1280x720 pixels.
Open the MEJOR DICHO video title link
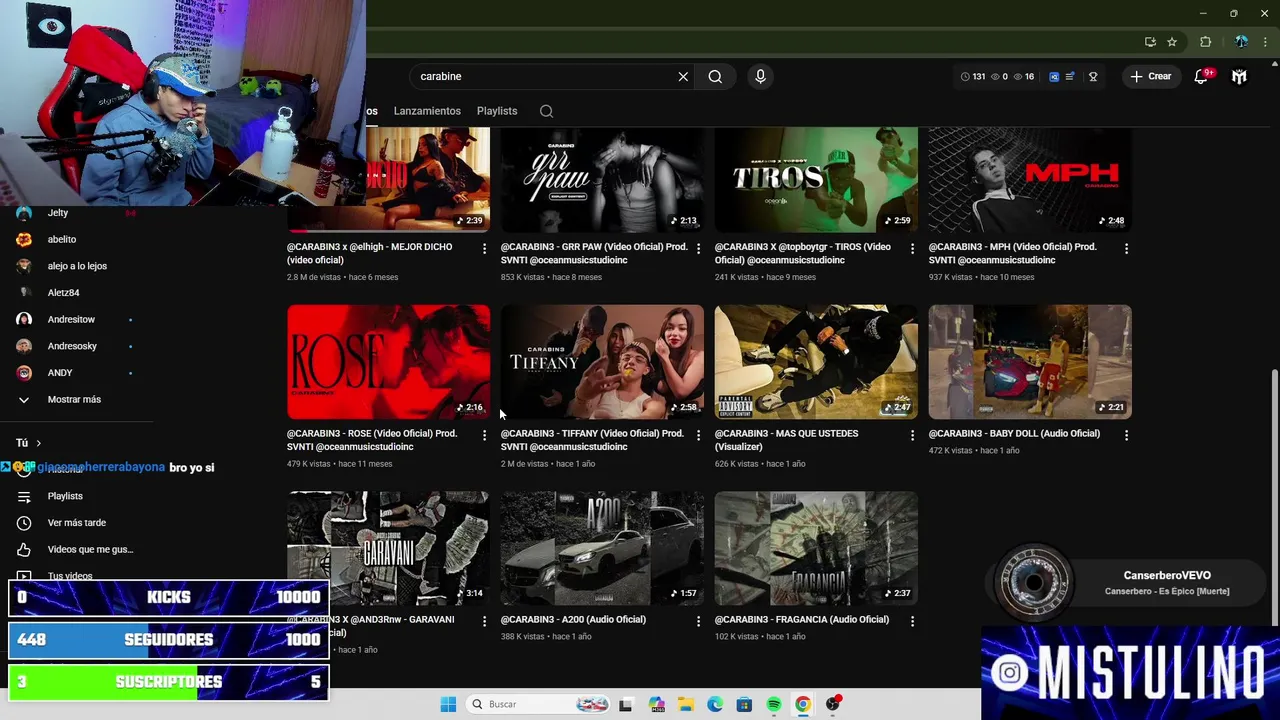click(x=370, y=253)
